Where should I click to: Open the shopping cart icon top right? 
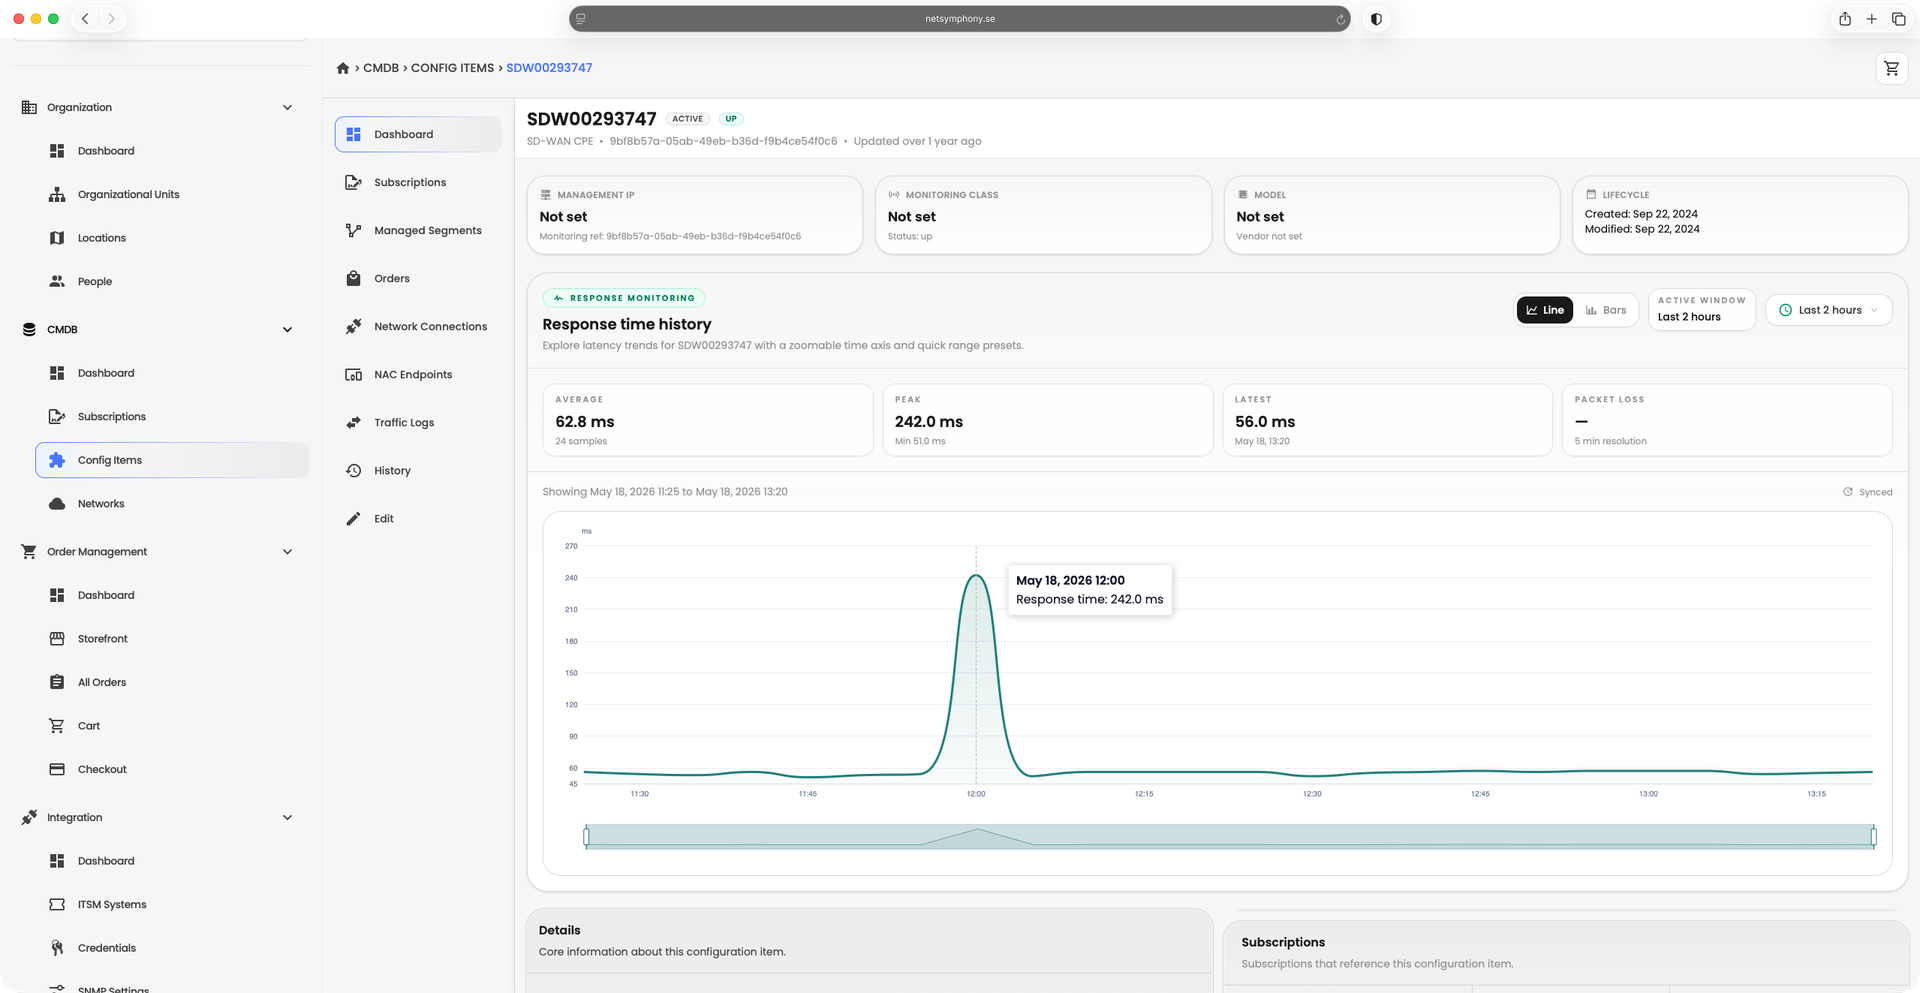(1891, 68)
